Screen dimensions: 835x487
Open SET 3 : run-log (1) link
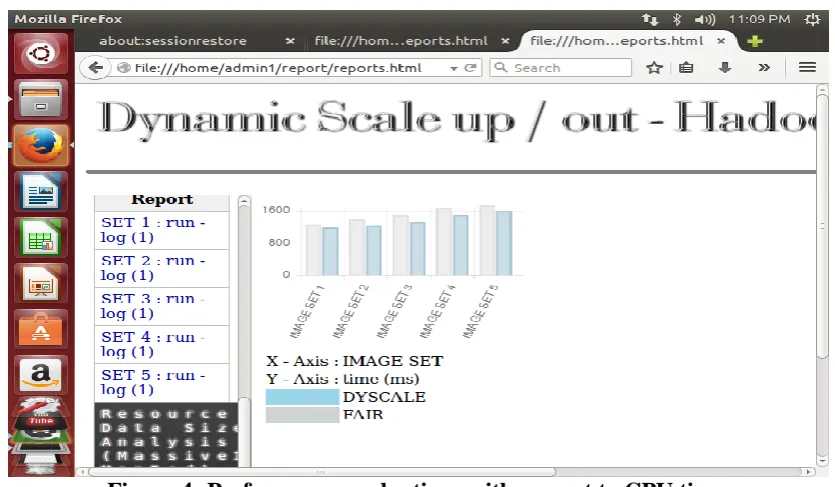click(x=153, y=306)
